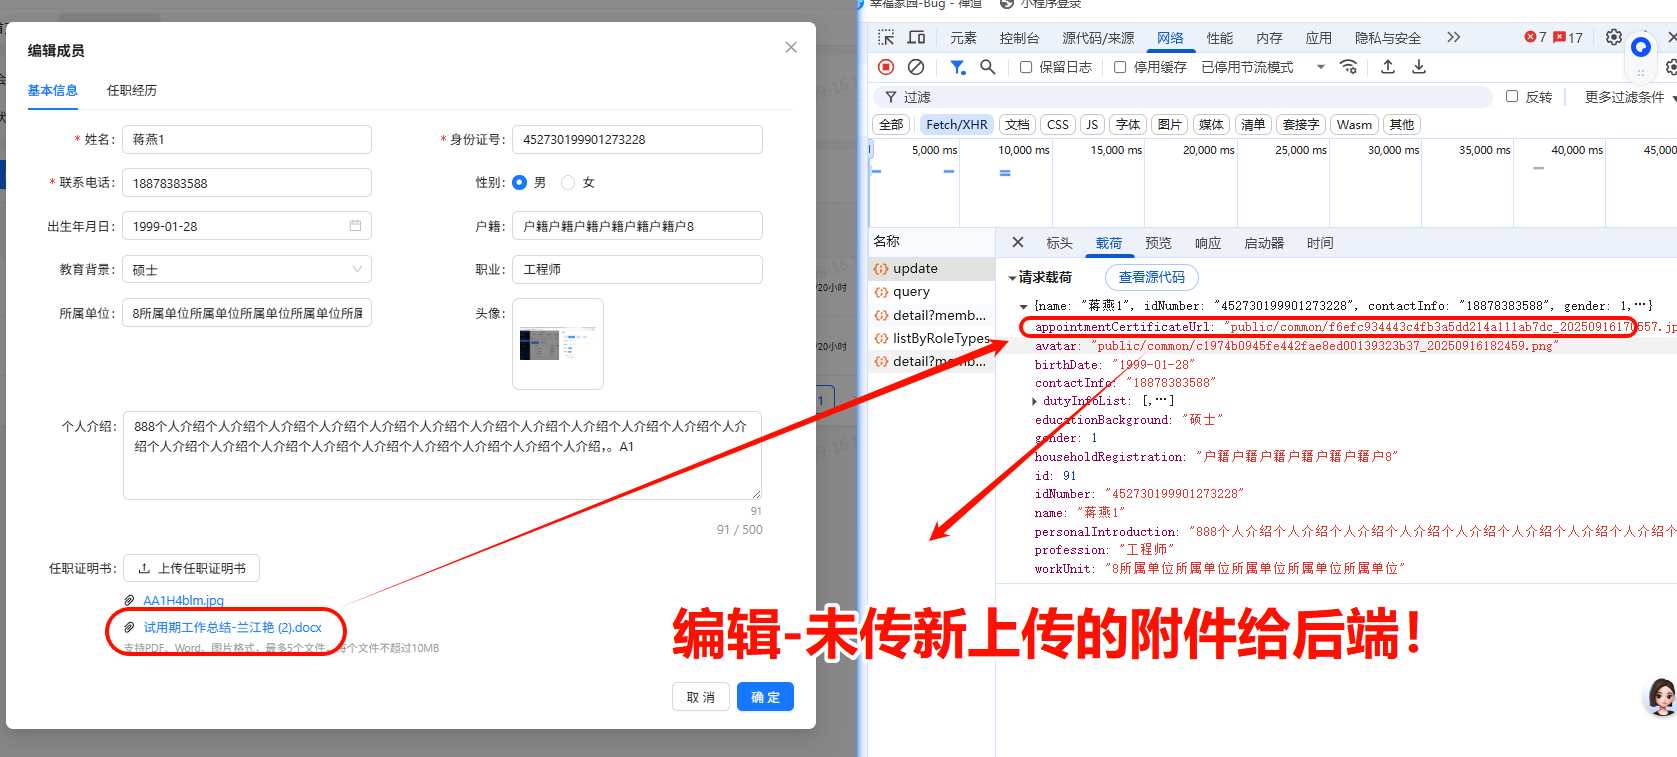The width and height of the screenshot is (1677, 757).
Task: Toggle the Fetch/XHR filter chip
Action: pyautogui.click(x=956, y=125)
